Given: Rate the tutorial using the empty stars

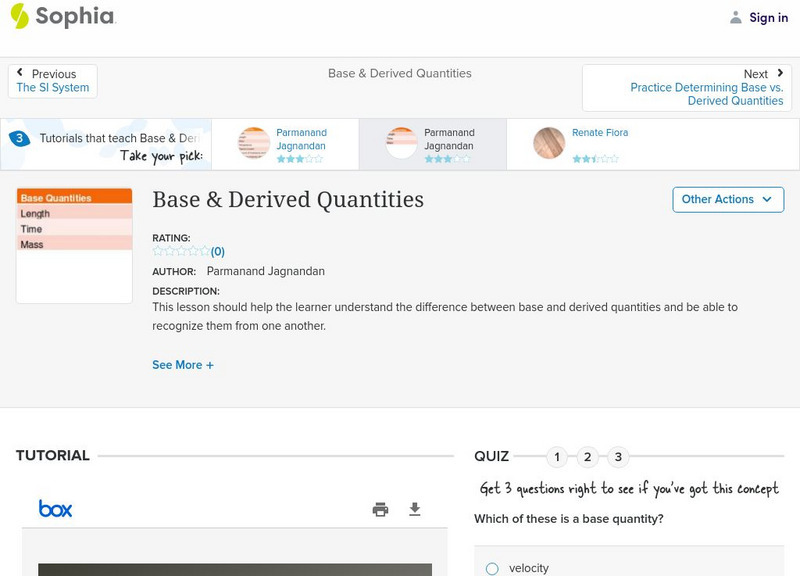Looking at the screenshot, I should (x=181, y=252).
